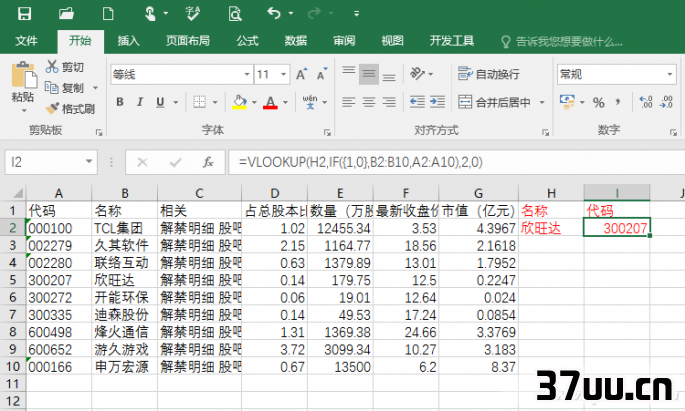Apply percent style icon

[599, 103]
